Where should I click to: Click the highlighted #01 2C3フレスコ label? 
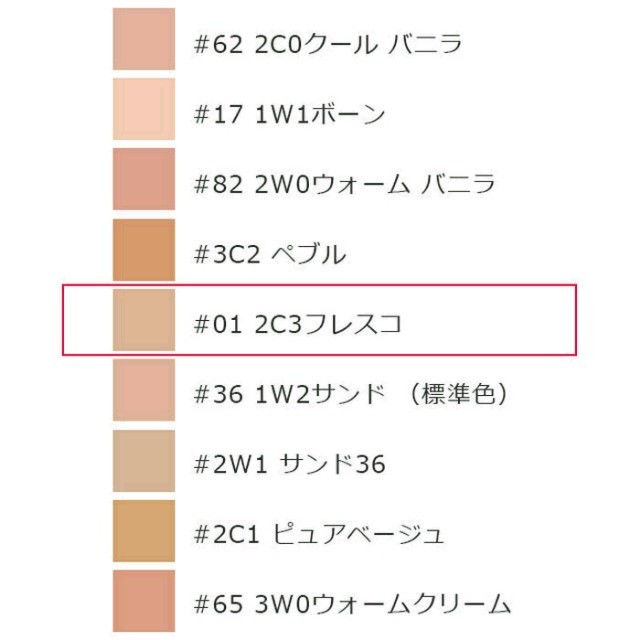pyautogui.click(x=298, y=324)
